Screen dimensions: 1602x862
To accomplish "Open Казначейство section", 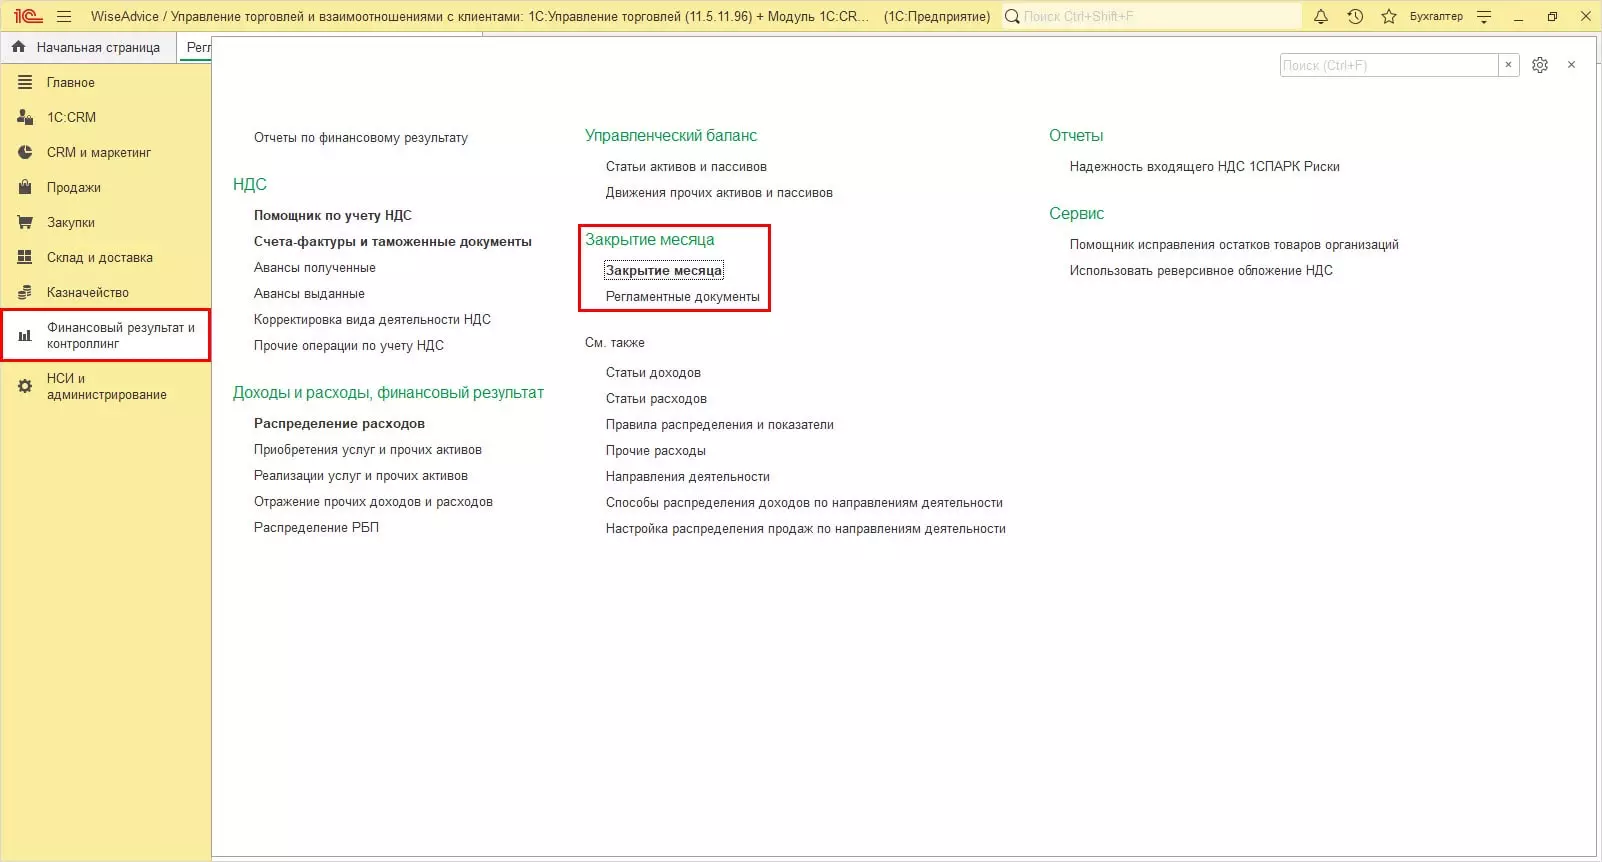I will [x=88, y=292].
